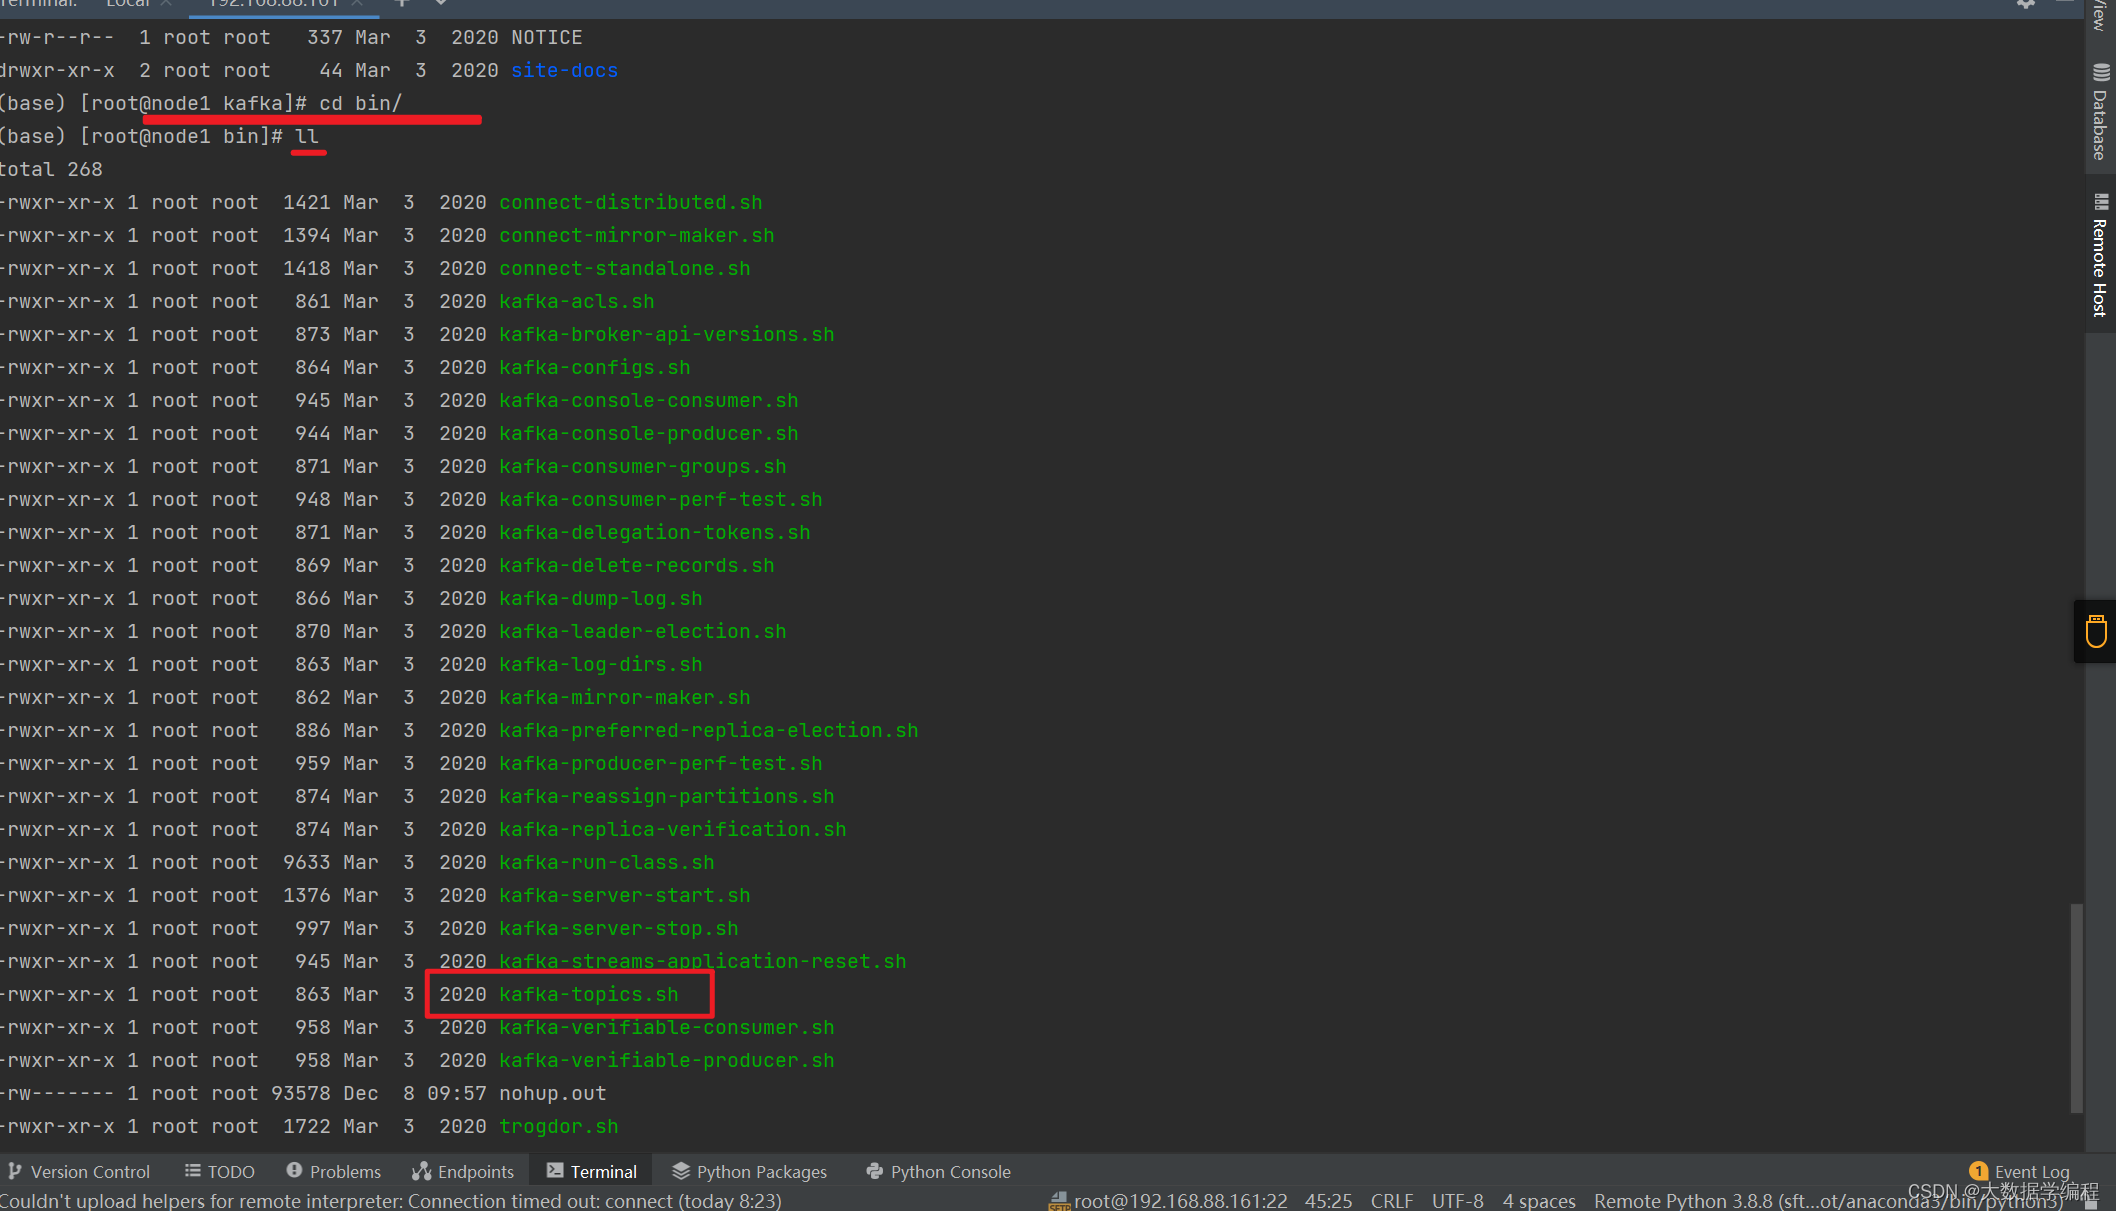
Task: Click the connect-standalone.sh file name
Action: pos(625,268)
